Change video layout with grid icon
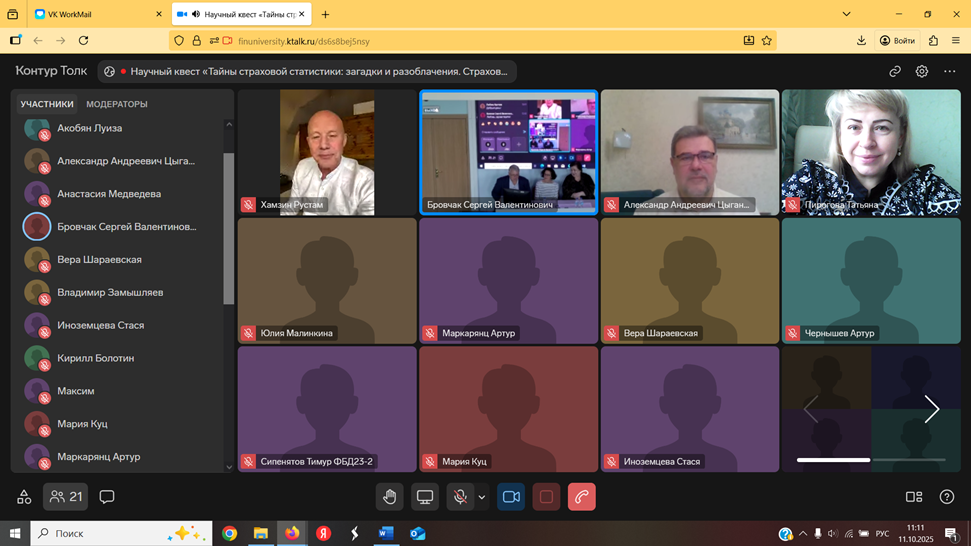This screenshot has height=546, width=971. click(x=913, y=497)
